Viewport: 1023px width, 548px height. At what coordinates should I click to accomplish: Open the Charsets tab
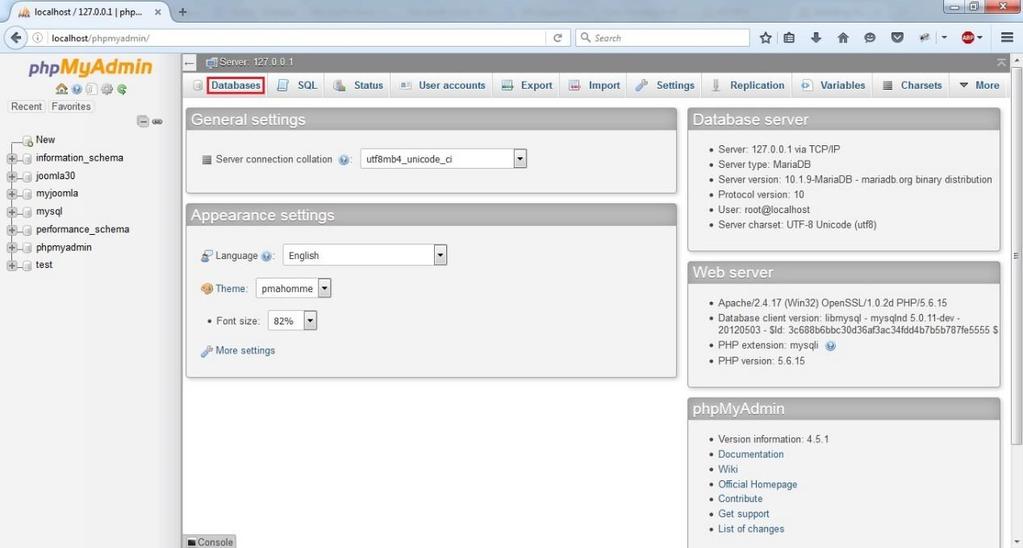pyautogui.click(x=913, y=85)
